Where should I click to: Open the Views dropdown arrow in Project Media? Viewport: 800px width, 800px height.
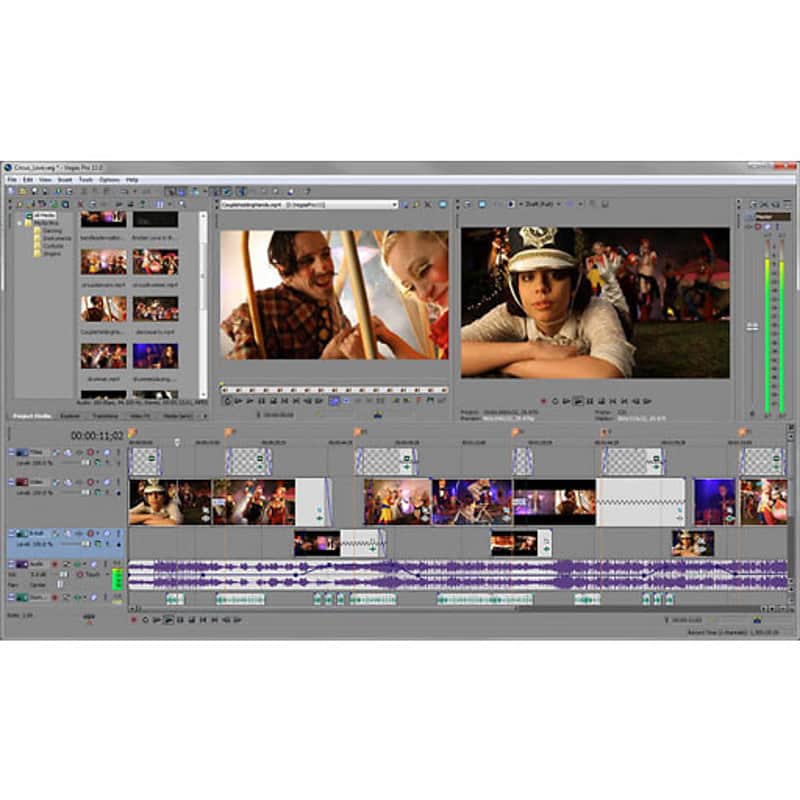coord(170,204)
